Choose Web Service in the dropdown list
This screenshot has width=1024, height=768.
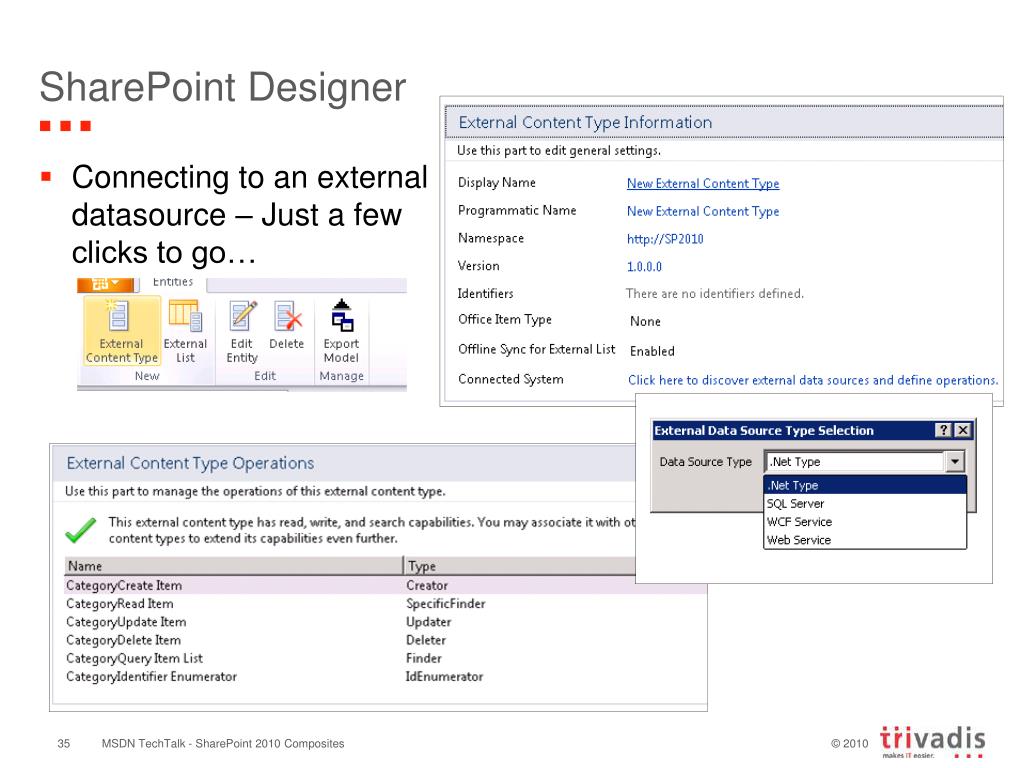(865, 540)
